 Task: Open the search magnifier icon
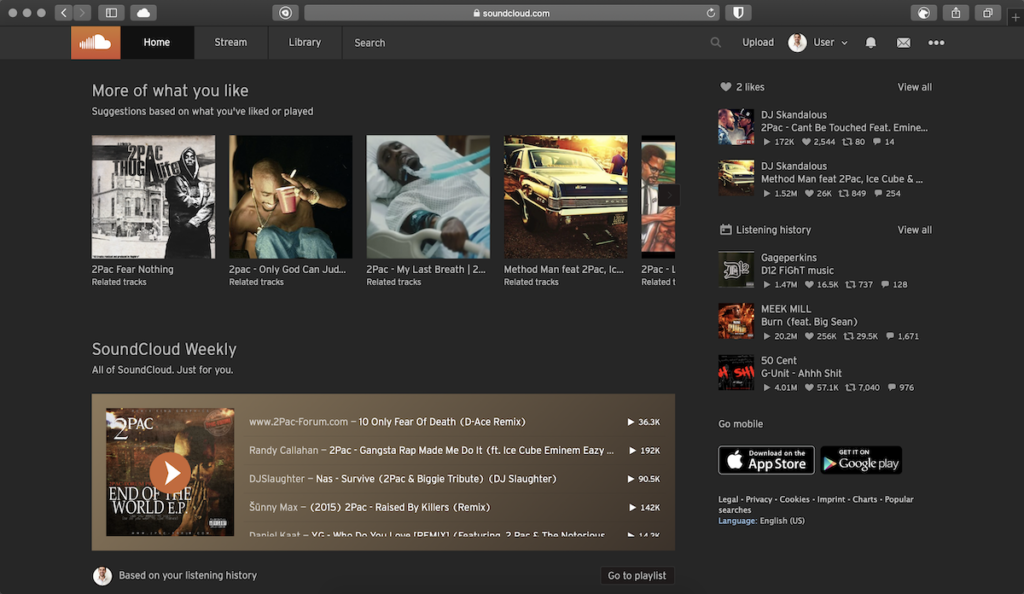715,42
